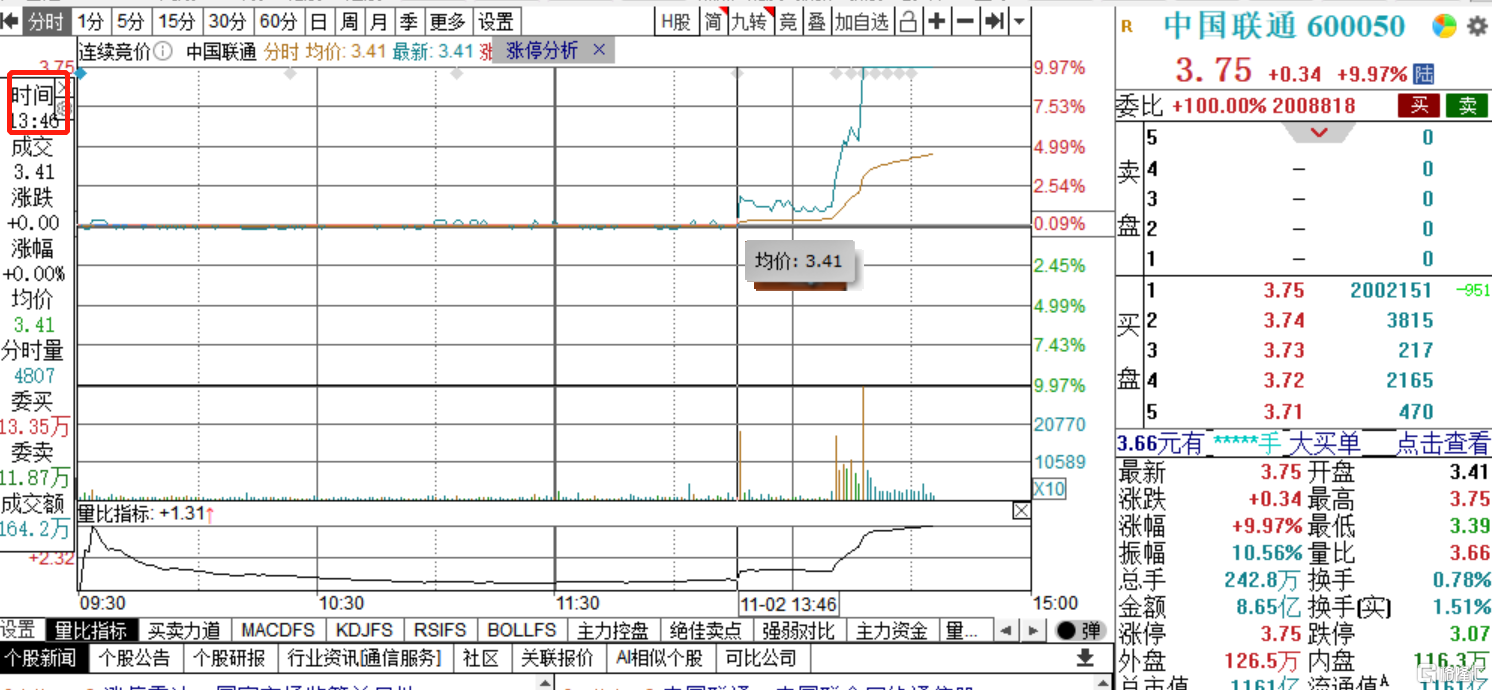Toggle the 竞 auction display
This screenshot has width=1492, height=690.
pos(789,21)
